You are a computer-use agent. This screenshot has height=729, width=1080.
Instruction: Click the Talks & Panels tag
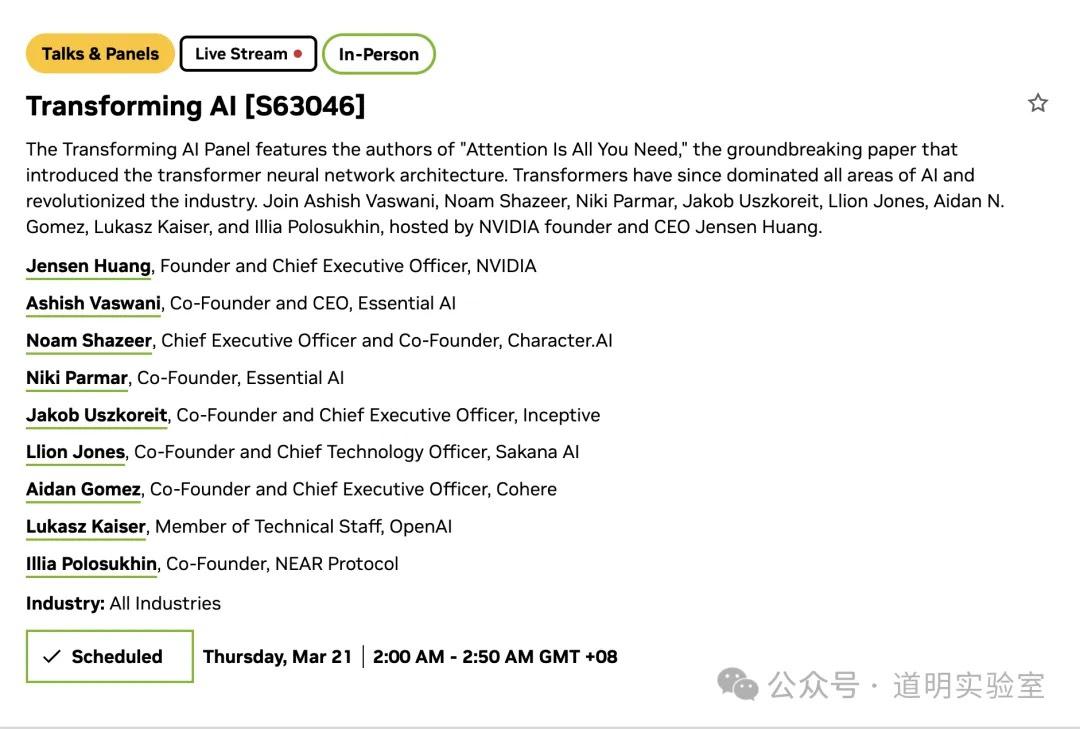[x=100, y=54]
